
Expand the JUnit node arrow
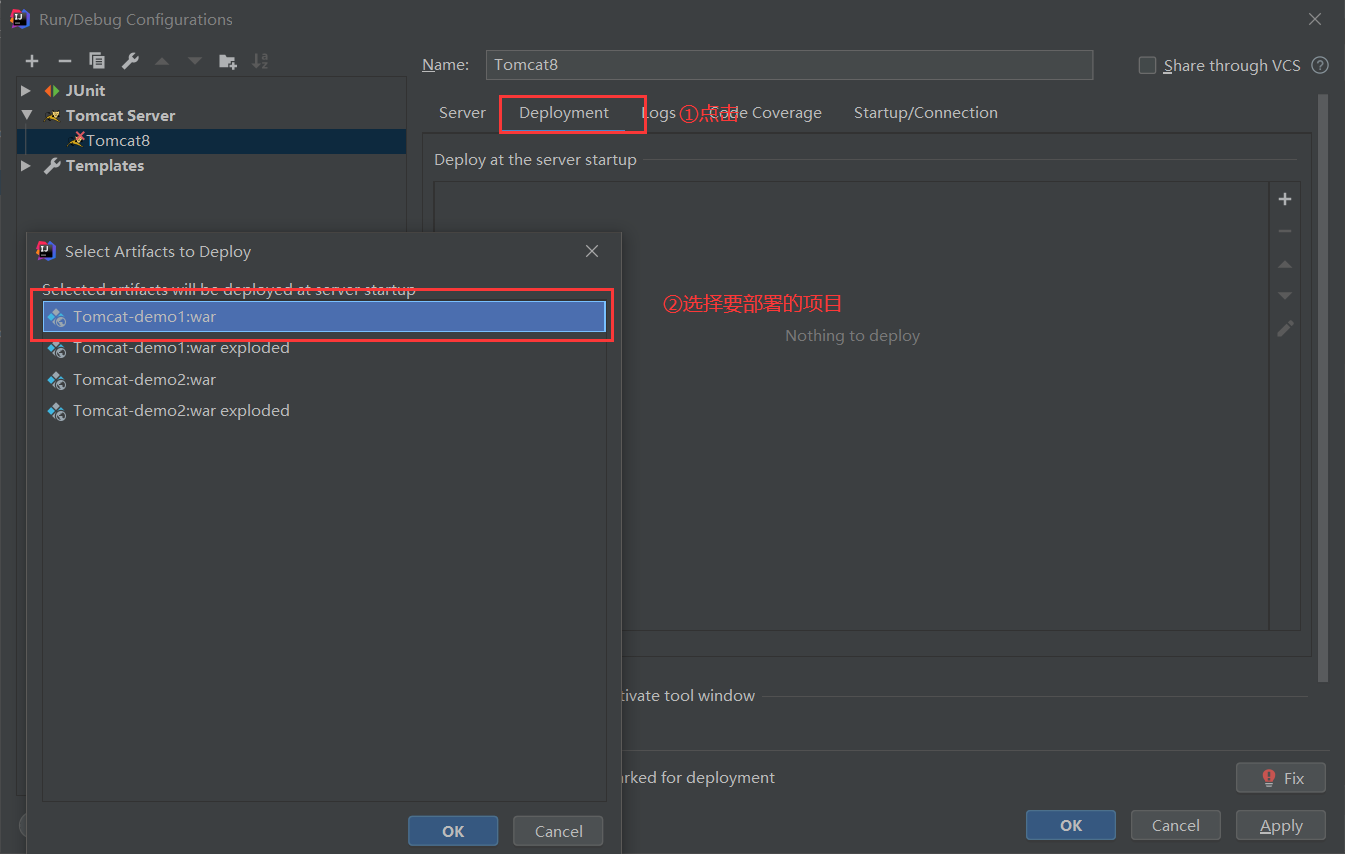click(x=27, y=90)
